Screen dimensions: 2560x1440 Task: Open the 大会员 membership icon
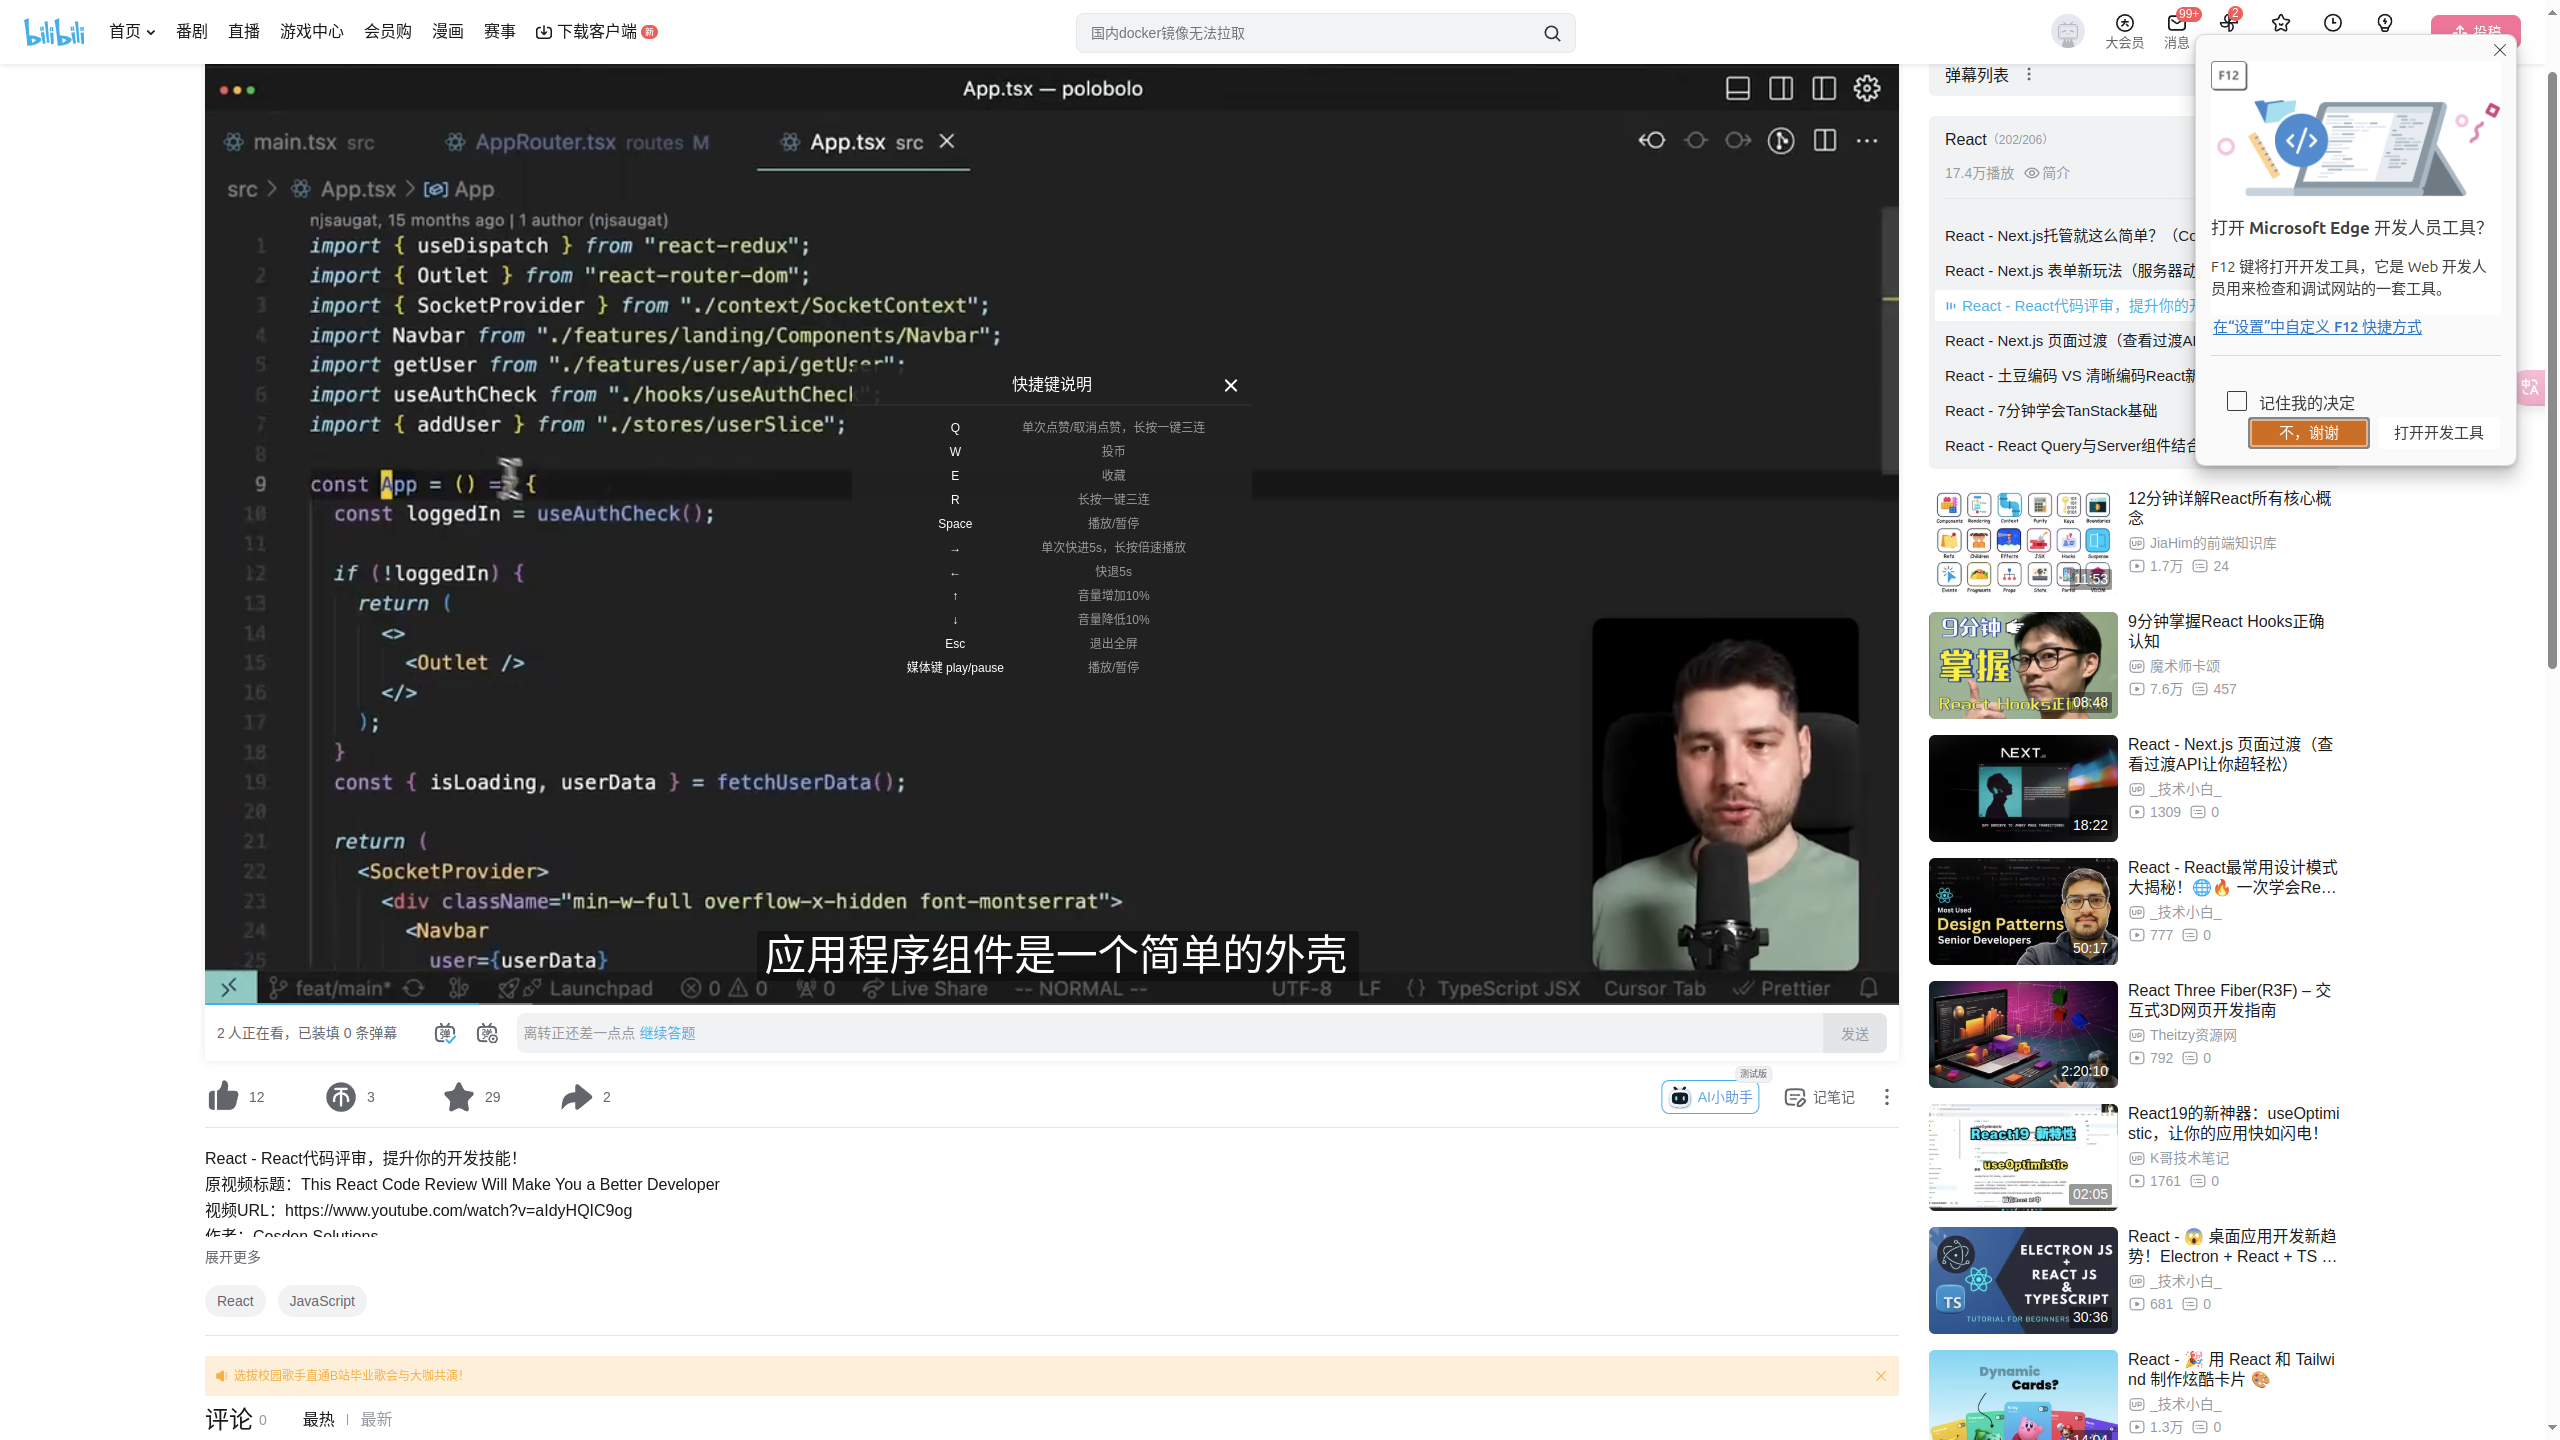tap(2124, 32)
